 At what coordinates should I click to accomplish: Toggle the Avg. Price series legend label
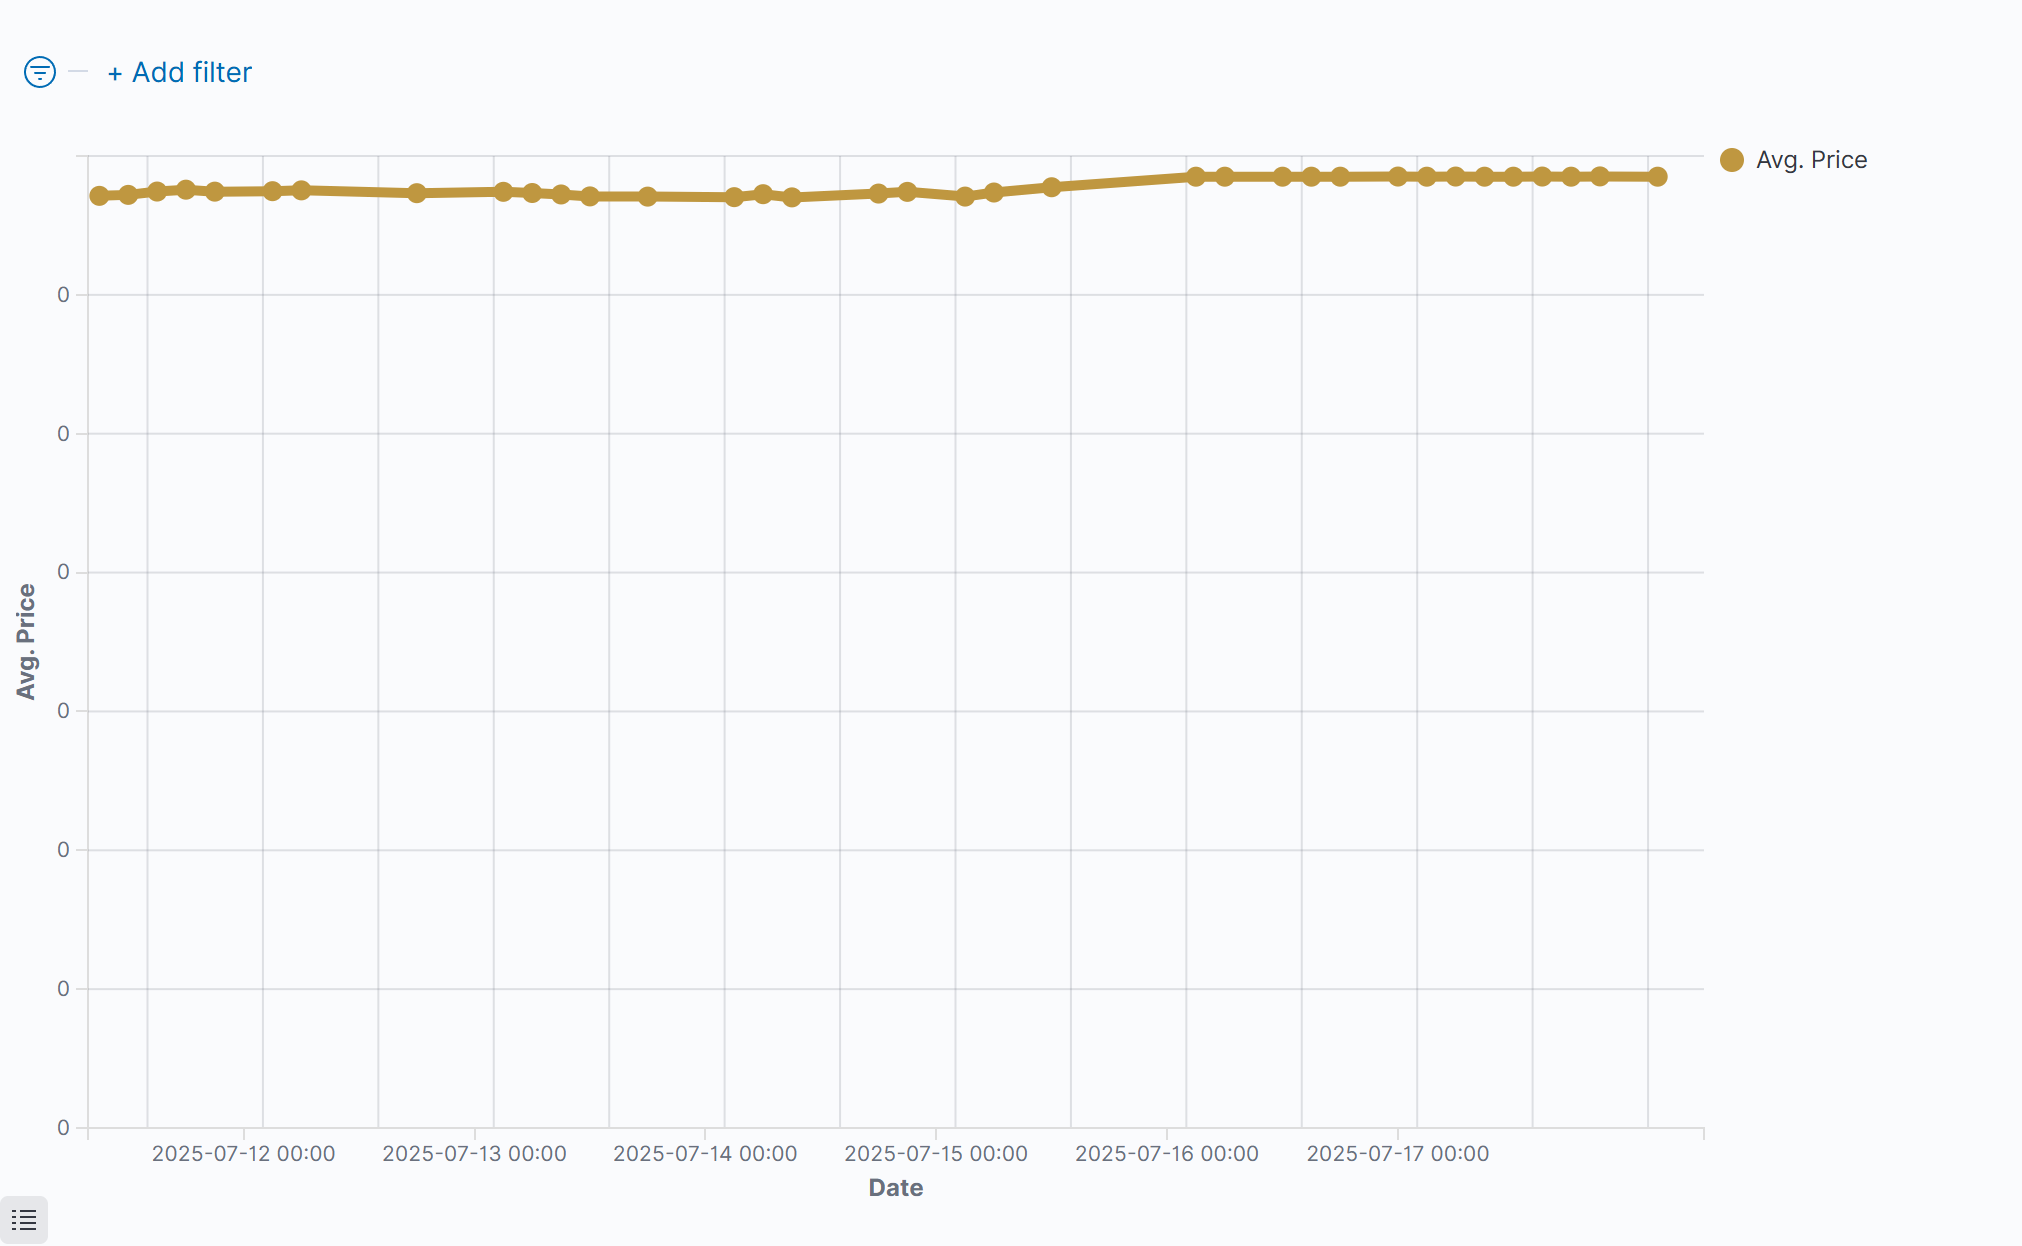(1811, 160)
